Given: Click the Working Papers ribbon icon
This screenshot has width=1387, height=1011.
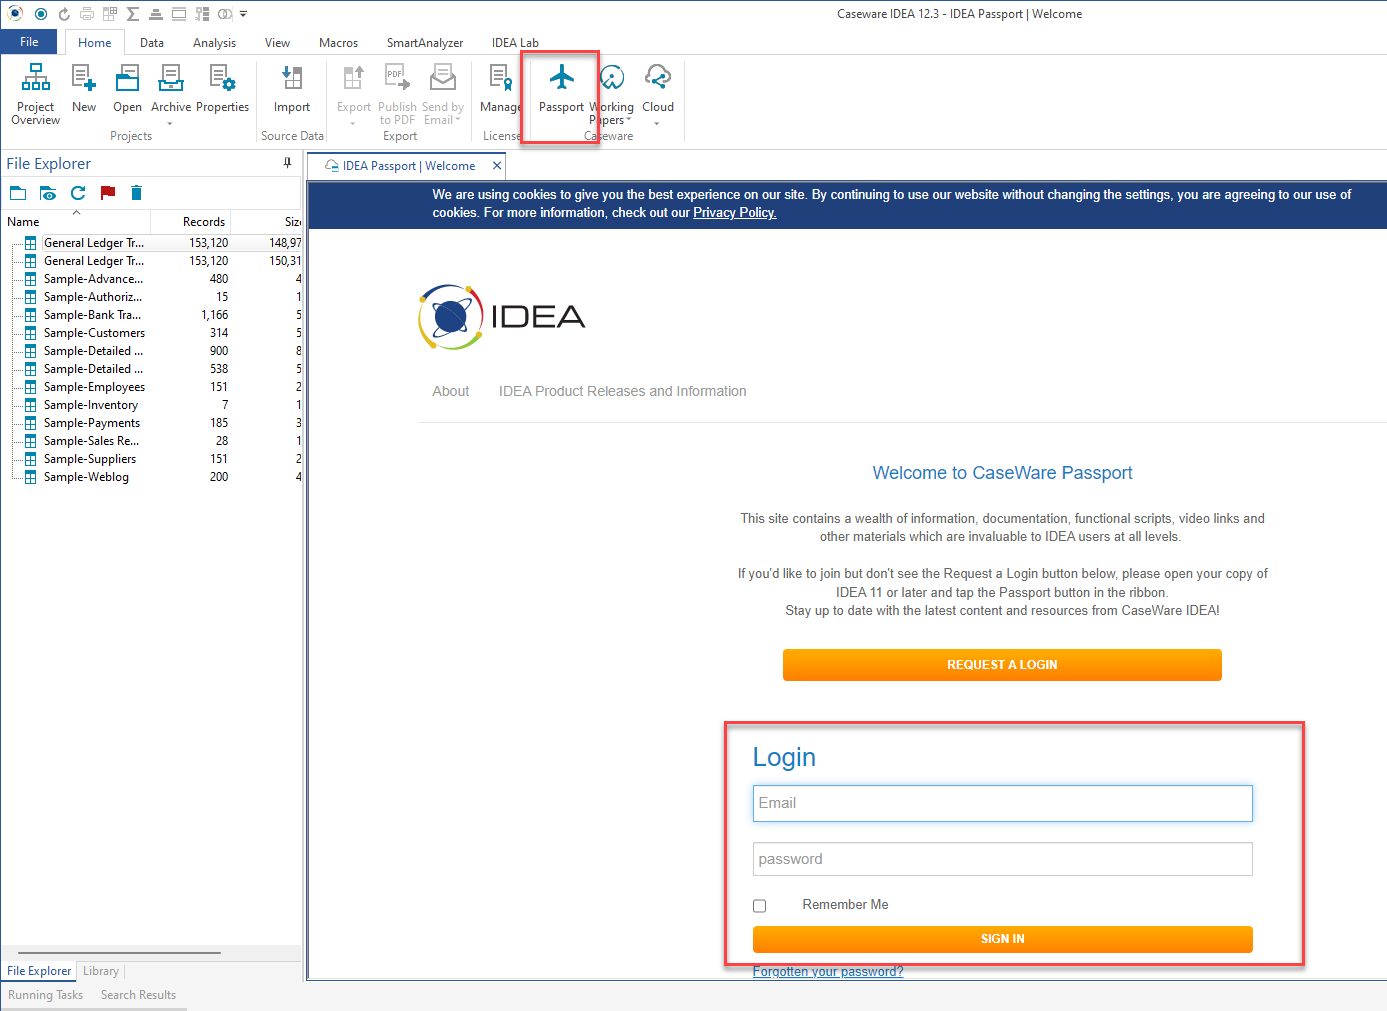Looking at the screenshot, I should pos(612,77).
